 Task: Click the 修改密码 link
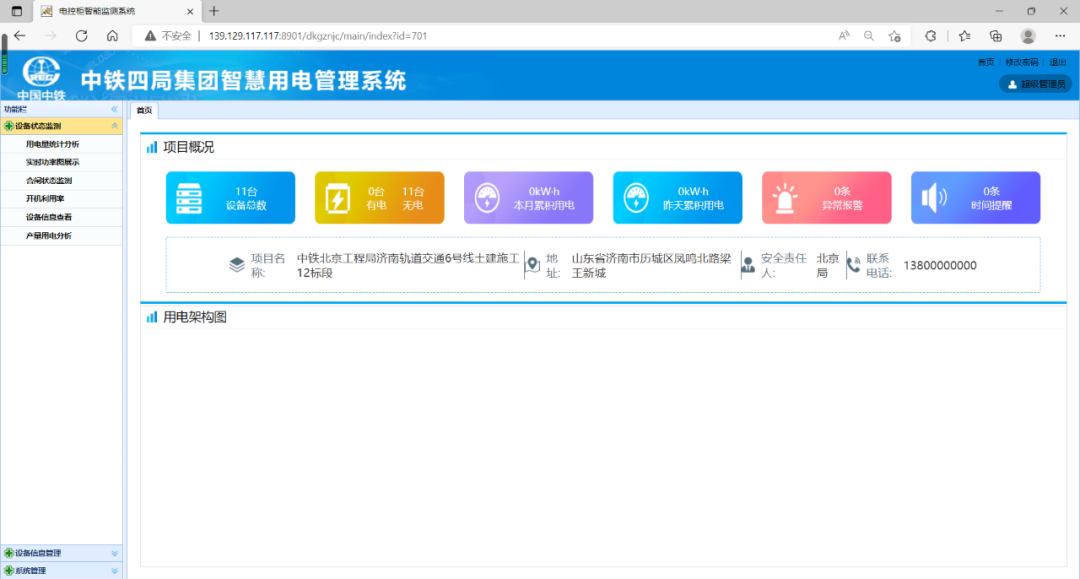1021,62
